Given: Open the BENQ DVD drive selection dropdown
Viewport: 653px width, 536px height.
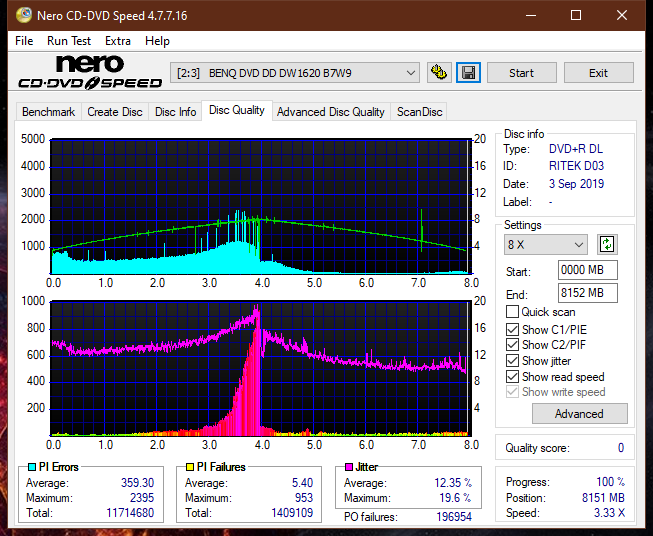Looking at the screenshot, I should point(295,73).
